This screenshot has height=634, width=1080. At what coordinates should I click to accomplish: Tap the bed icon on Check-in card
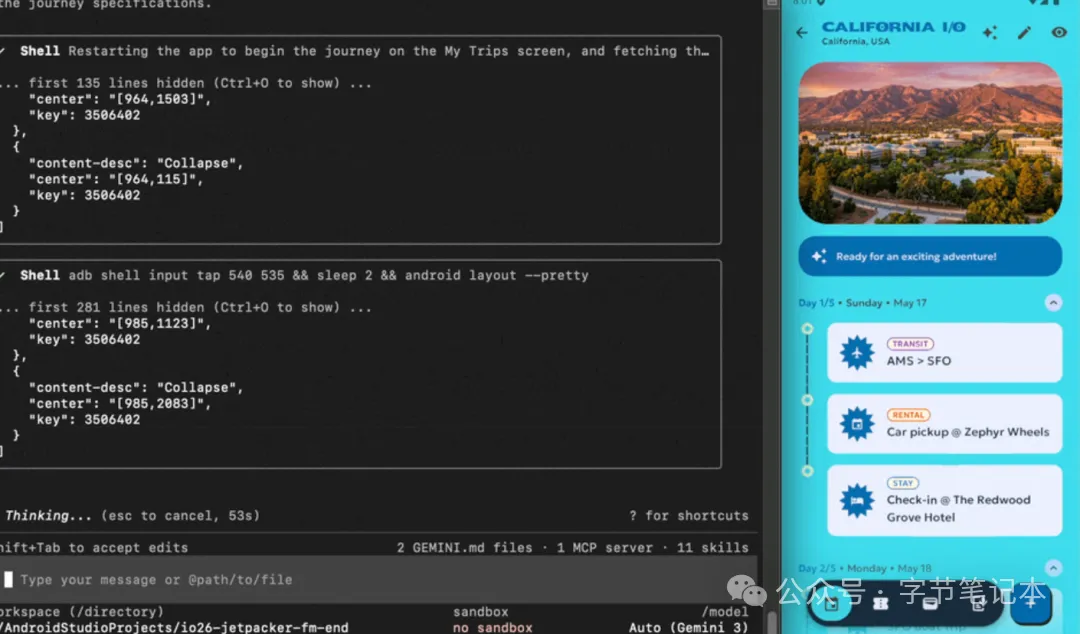point(857,500)
